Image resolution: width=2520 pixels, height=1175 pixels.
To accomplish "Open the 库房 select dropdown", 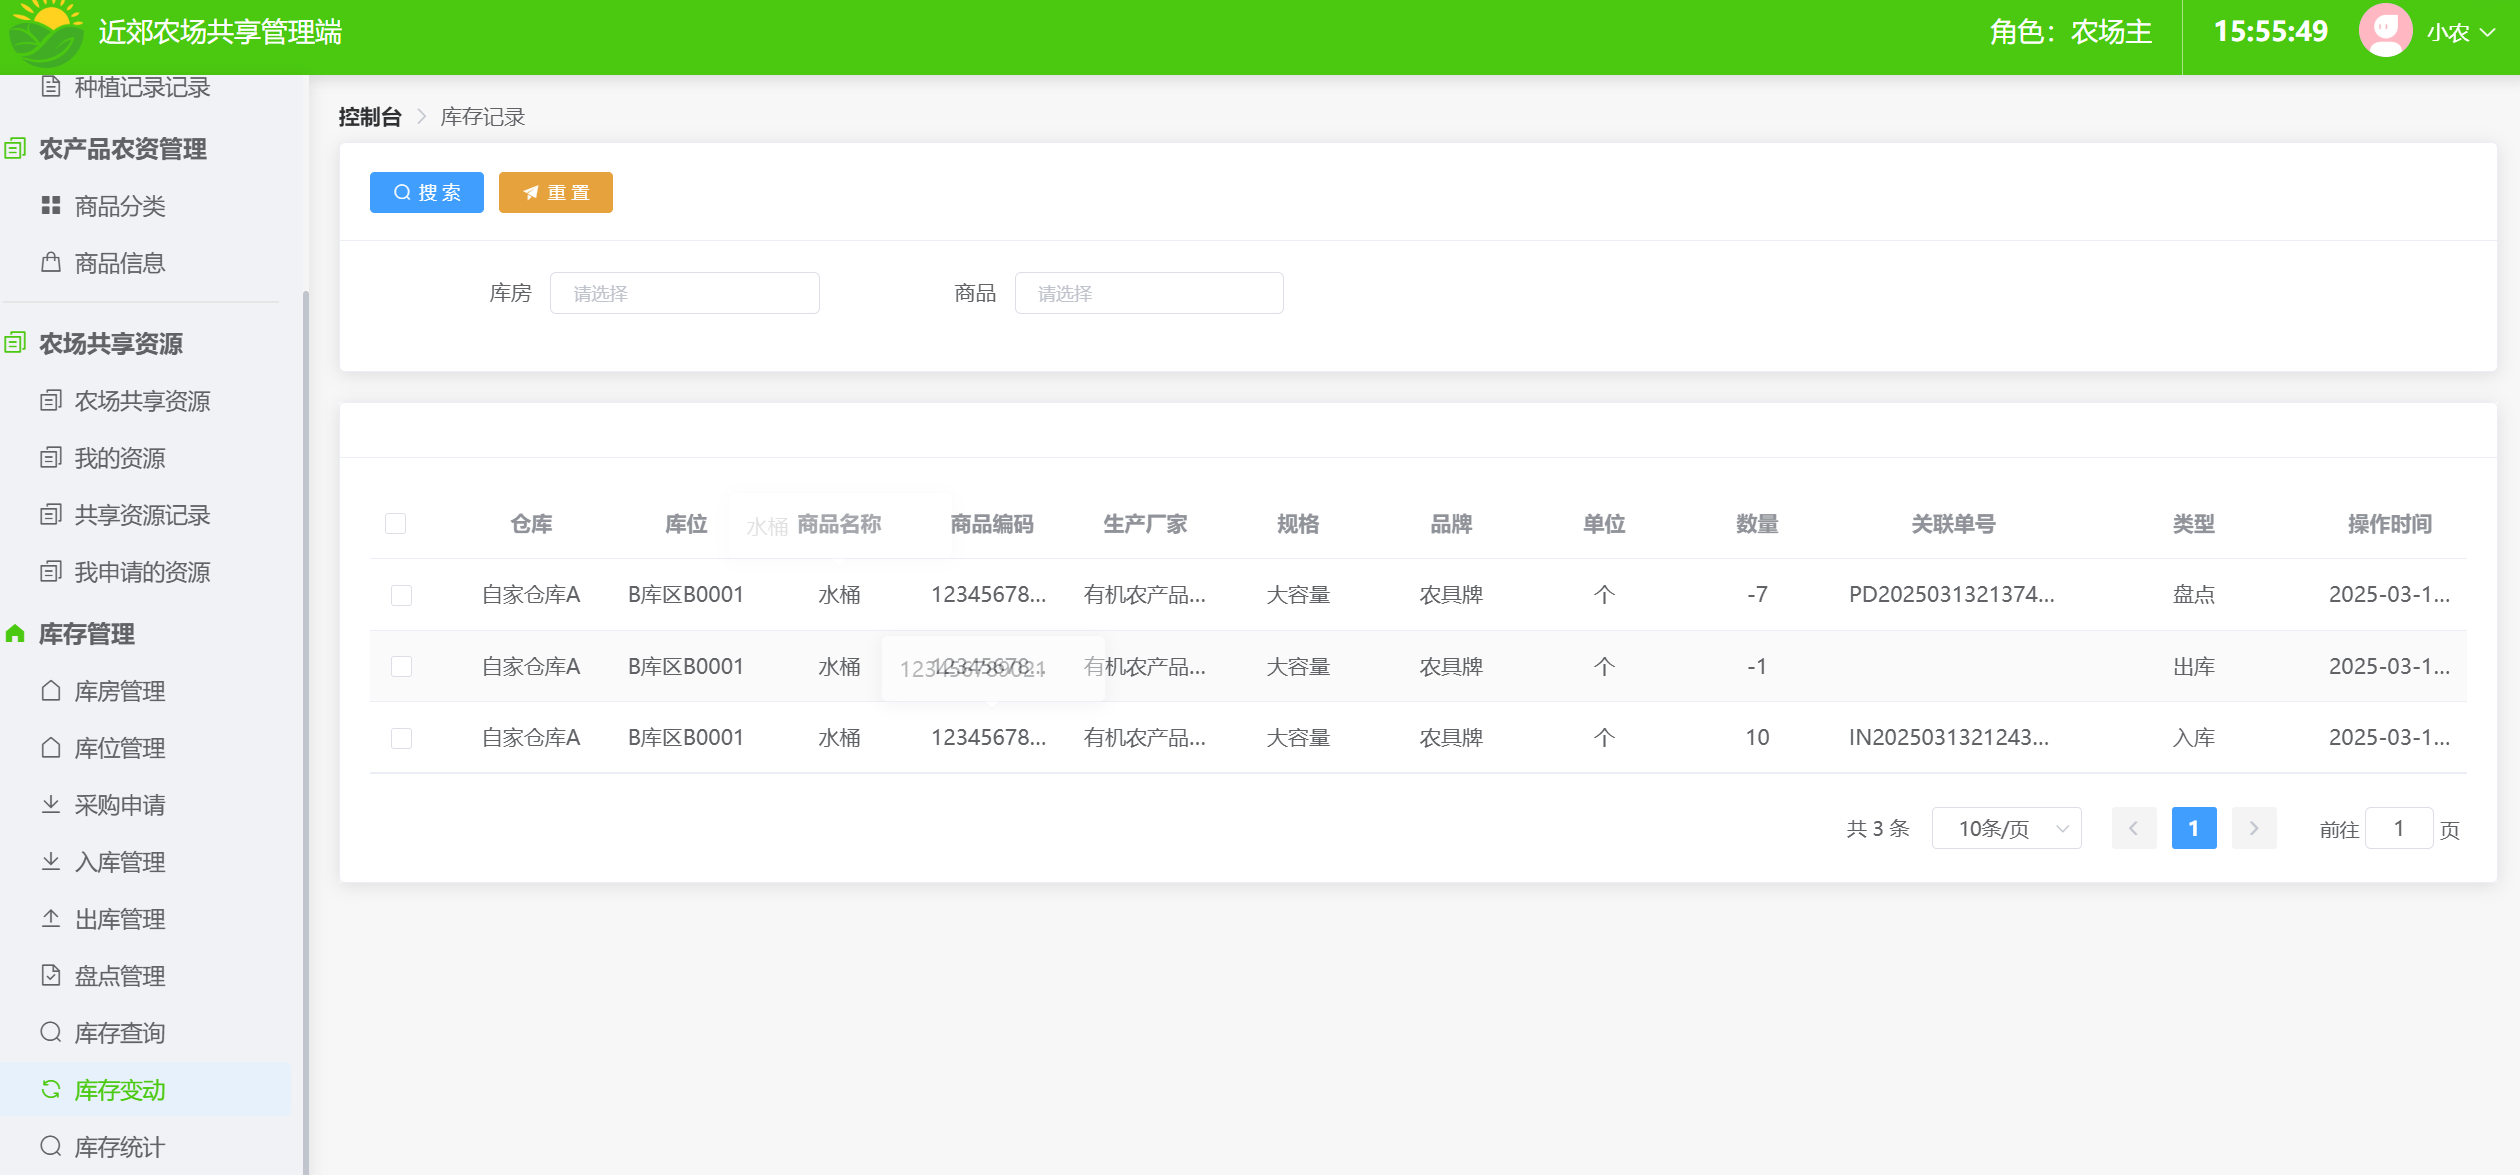I will (x=685, y=293).
